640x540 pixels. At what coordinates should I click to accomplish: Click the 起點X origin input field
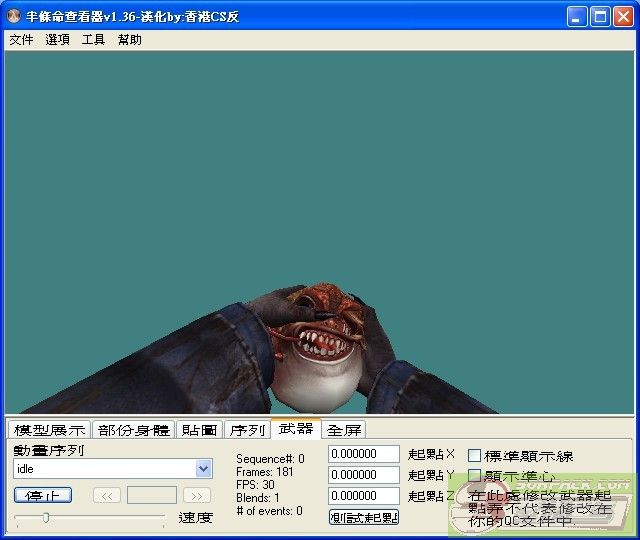click(363, 454)
